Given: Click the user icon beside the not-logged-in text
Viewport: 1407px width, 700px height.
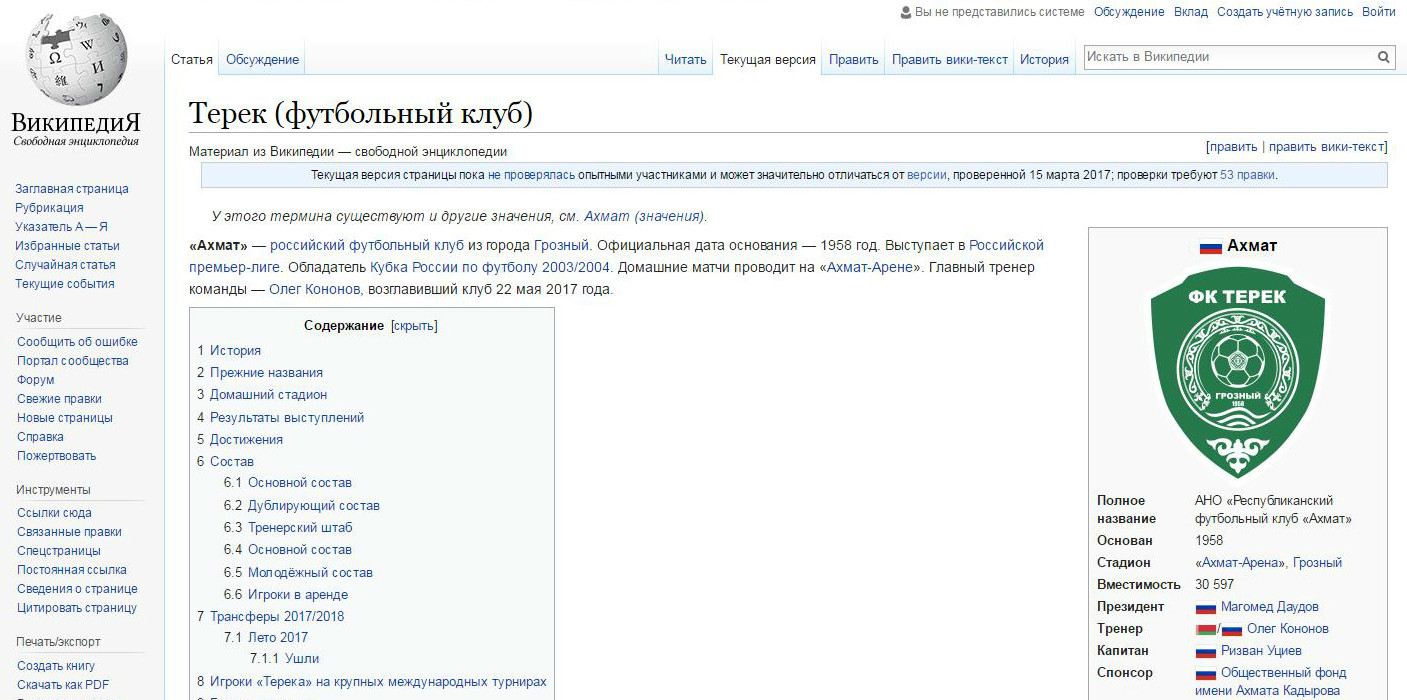Looking at the screenshot, I should coord(906,12).
